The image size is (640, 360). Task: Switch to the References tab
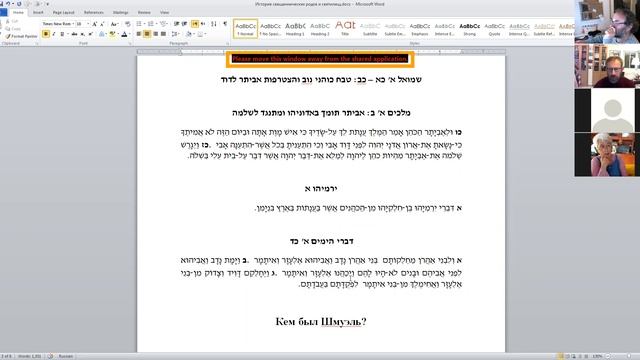[x=93, y=12]
